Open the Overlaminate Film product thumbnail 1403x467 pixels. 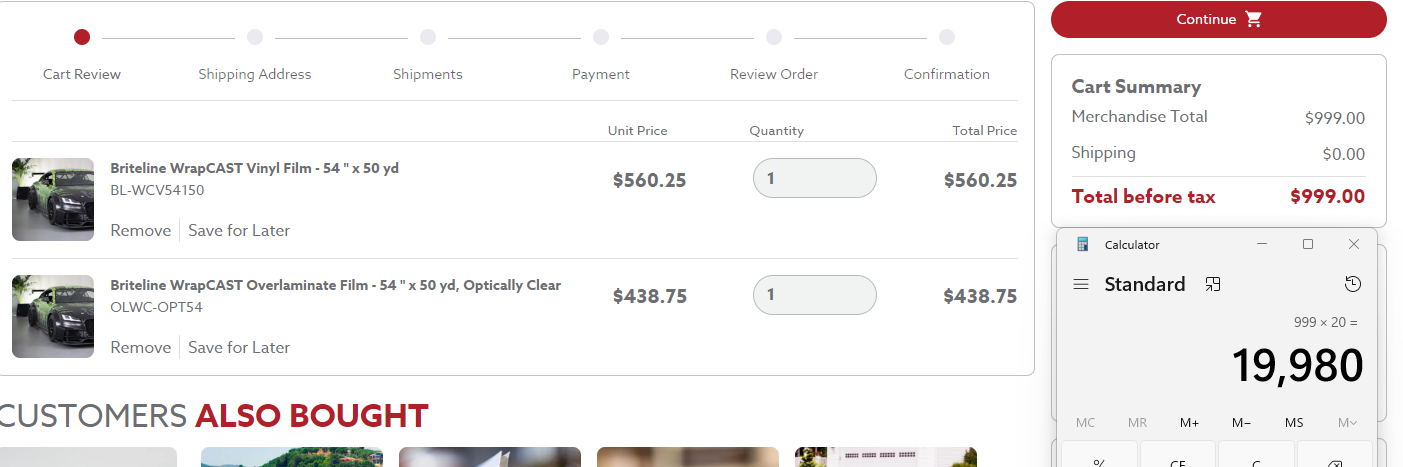[x=53, y=316]
